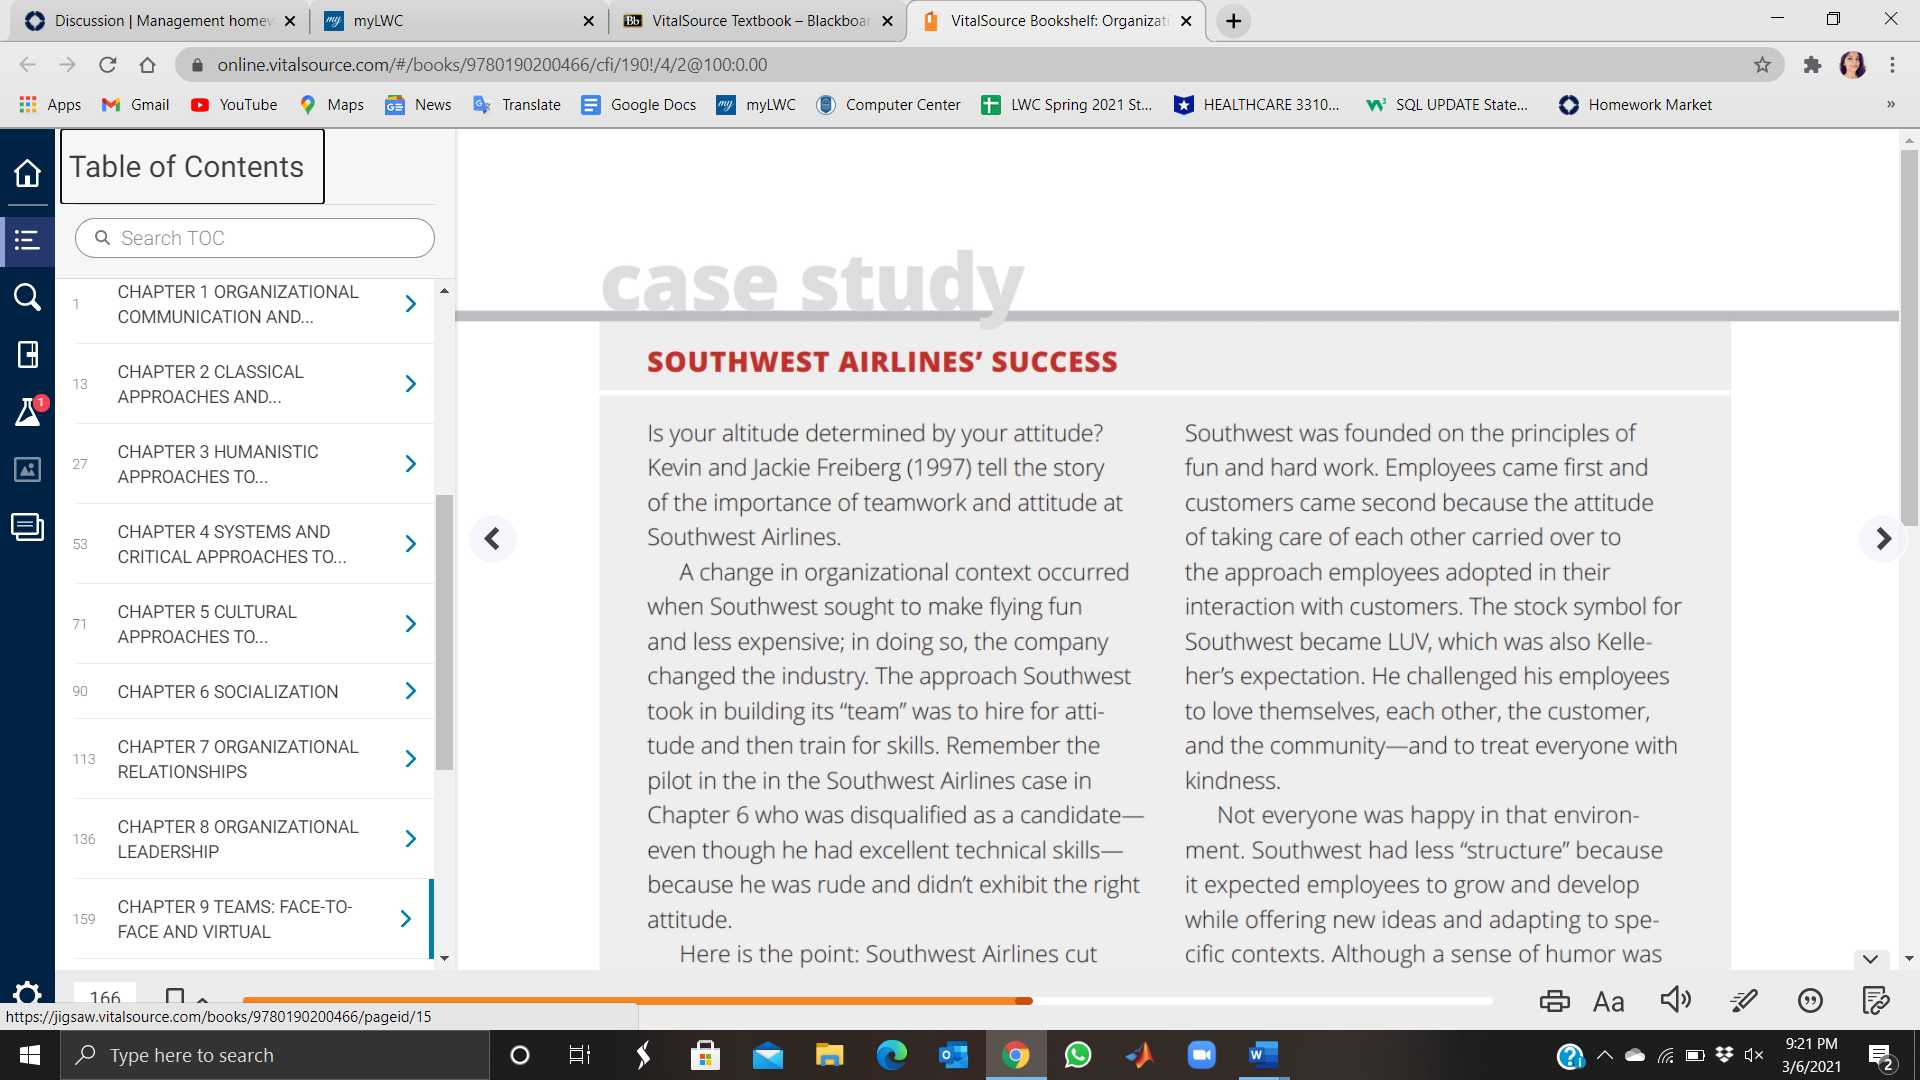Viewport: 1920px width, 1080px height.
Task: Expand Chapter 7 Organizational Relationships chevron
Action: [410, 759]
